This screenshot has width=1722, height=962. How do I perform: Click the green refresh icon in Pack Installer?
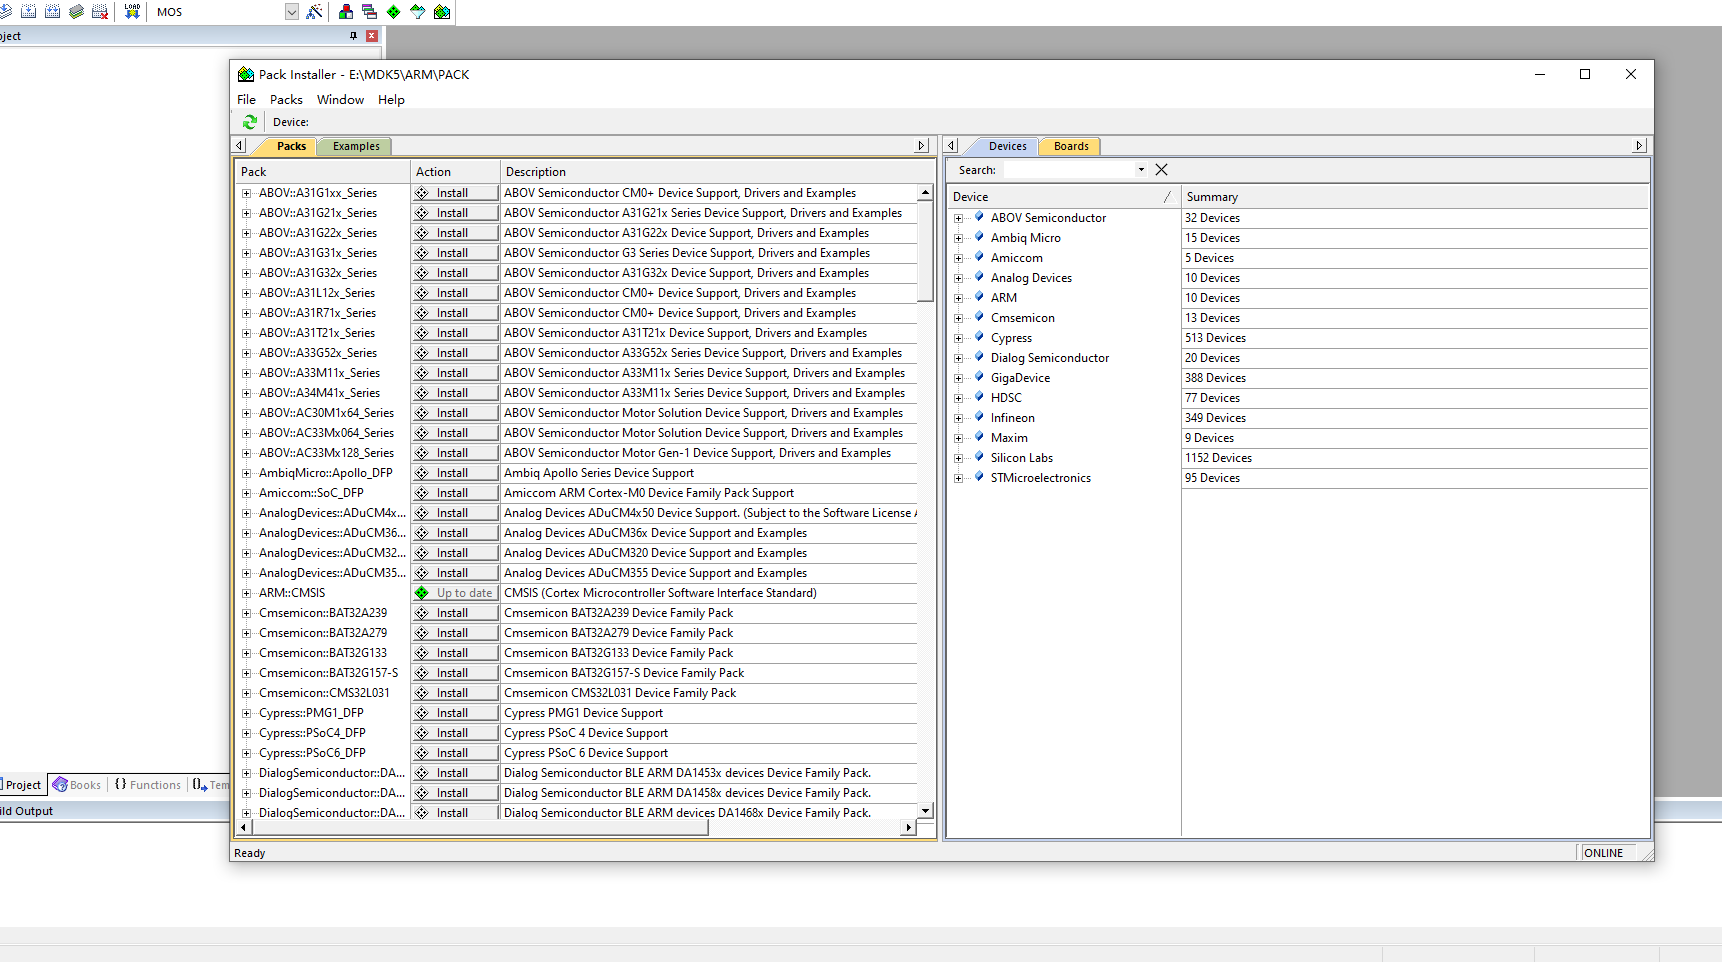[250, 122]
